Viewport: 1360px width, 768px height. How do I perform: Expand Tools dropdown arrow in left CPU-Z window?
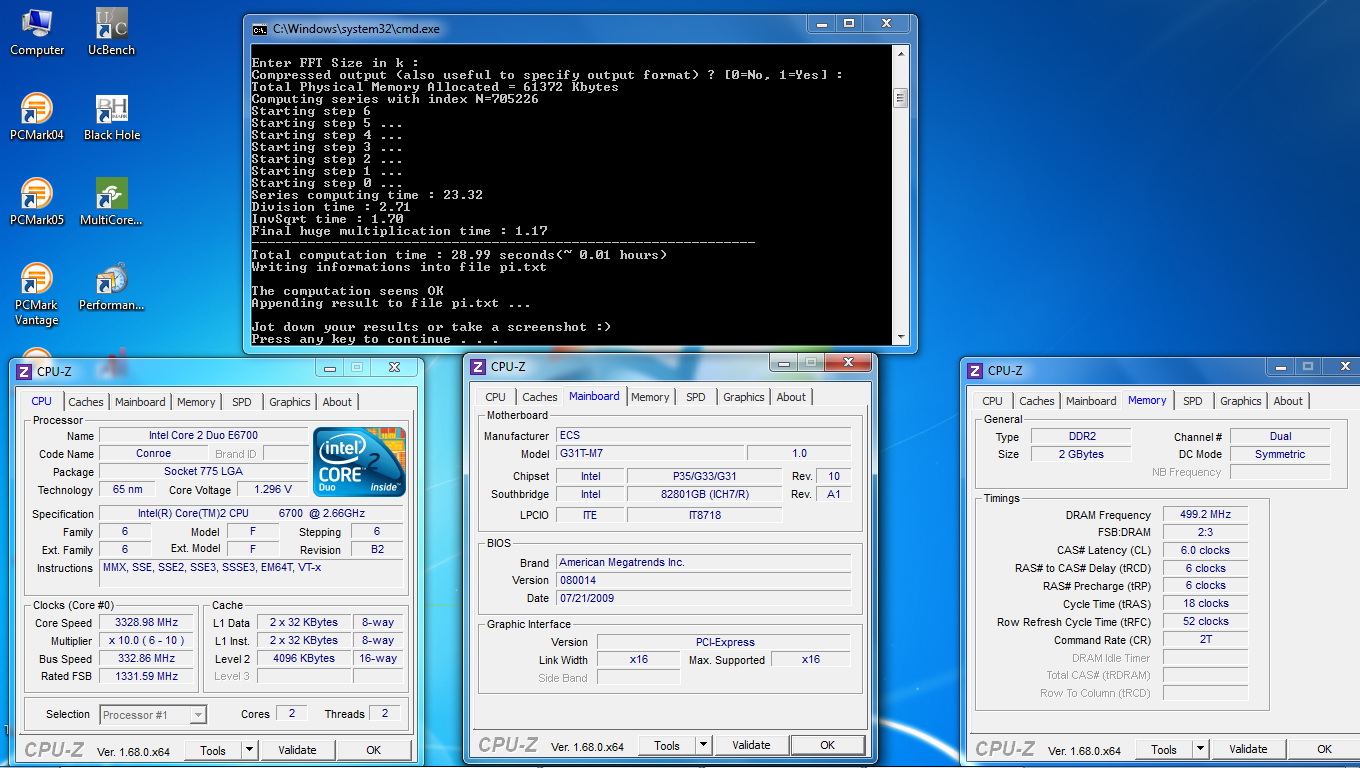[x=249, y=750]
